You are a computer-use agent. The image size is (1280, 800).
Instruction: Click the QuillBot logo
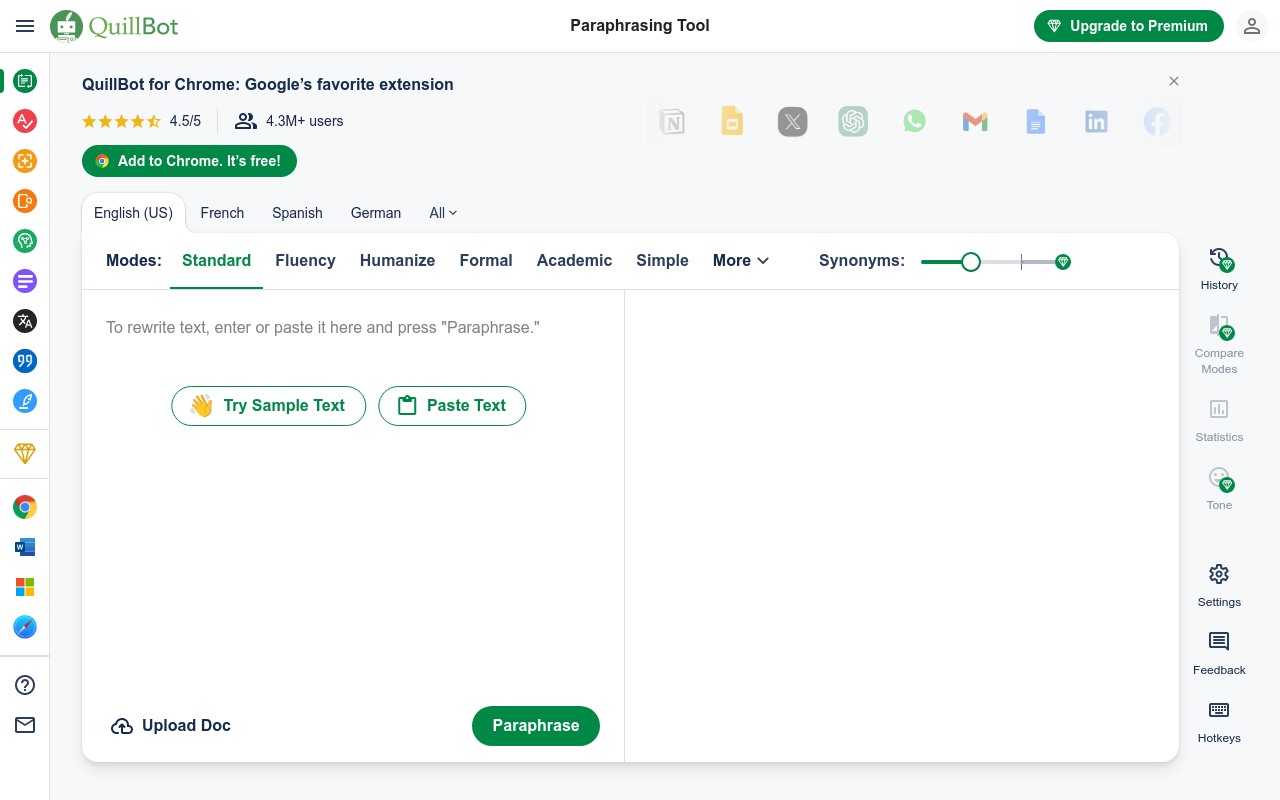pos(114,26)
